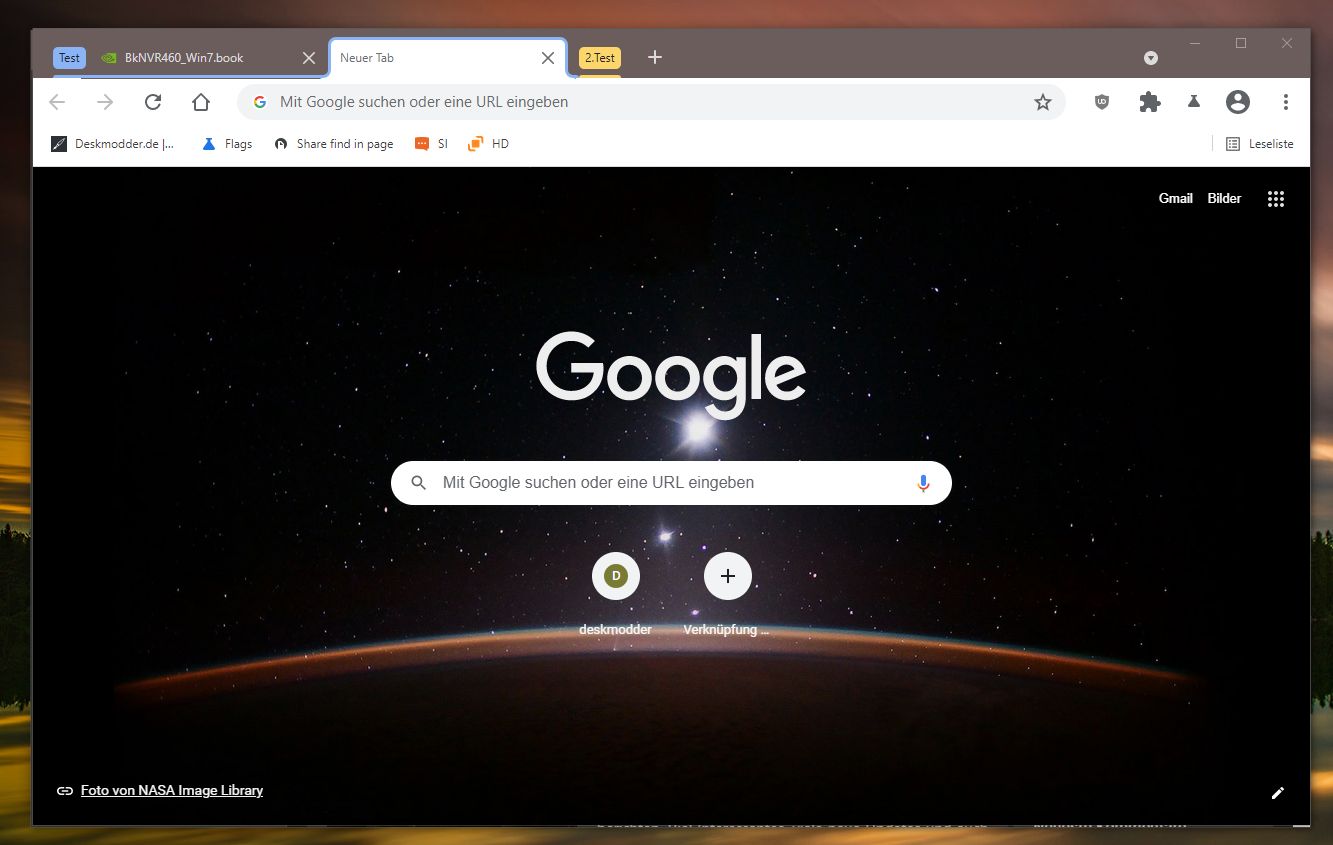
Task: Open the profile avatar icon
Action: (1238, 102)
